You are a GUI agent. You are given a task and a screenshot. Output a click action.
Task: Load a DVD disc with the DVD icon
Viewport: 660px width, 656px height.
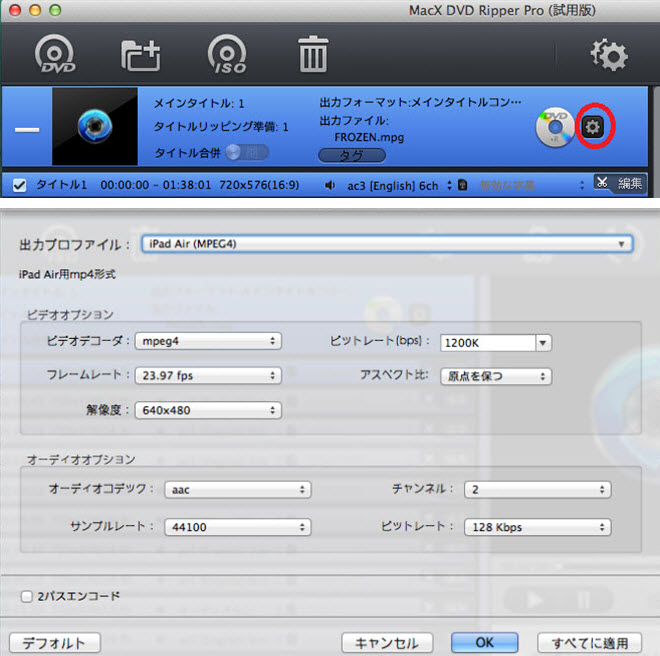coord(54,54)
